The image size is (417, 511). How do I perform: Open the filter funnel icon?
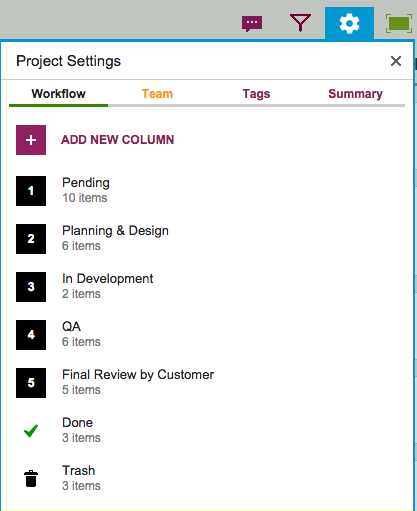(300, 23)
